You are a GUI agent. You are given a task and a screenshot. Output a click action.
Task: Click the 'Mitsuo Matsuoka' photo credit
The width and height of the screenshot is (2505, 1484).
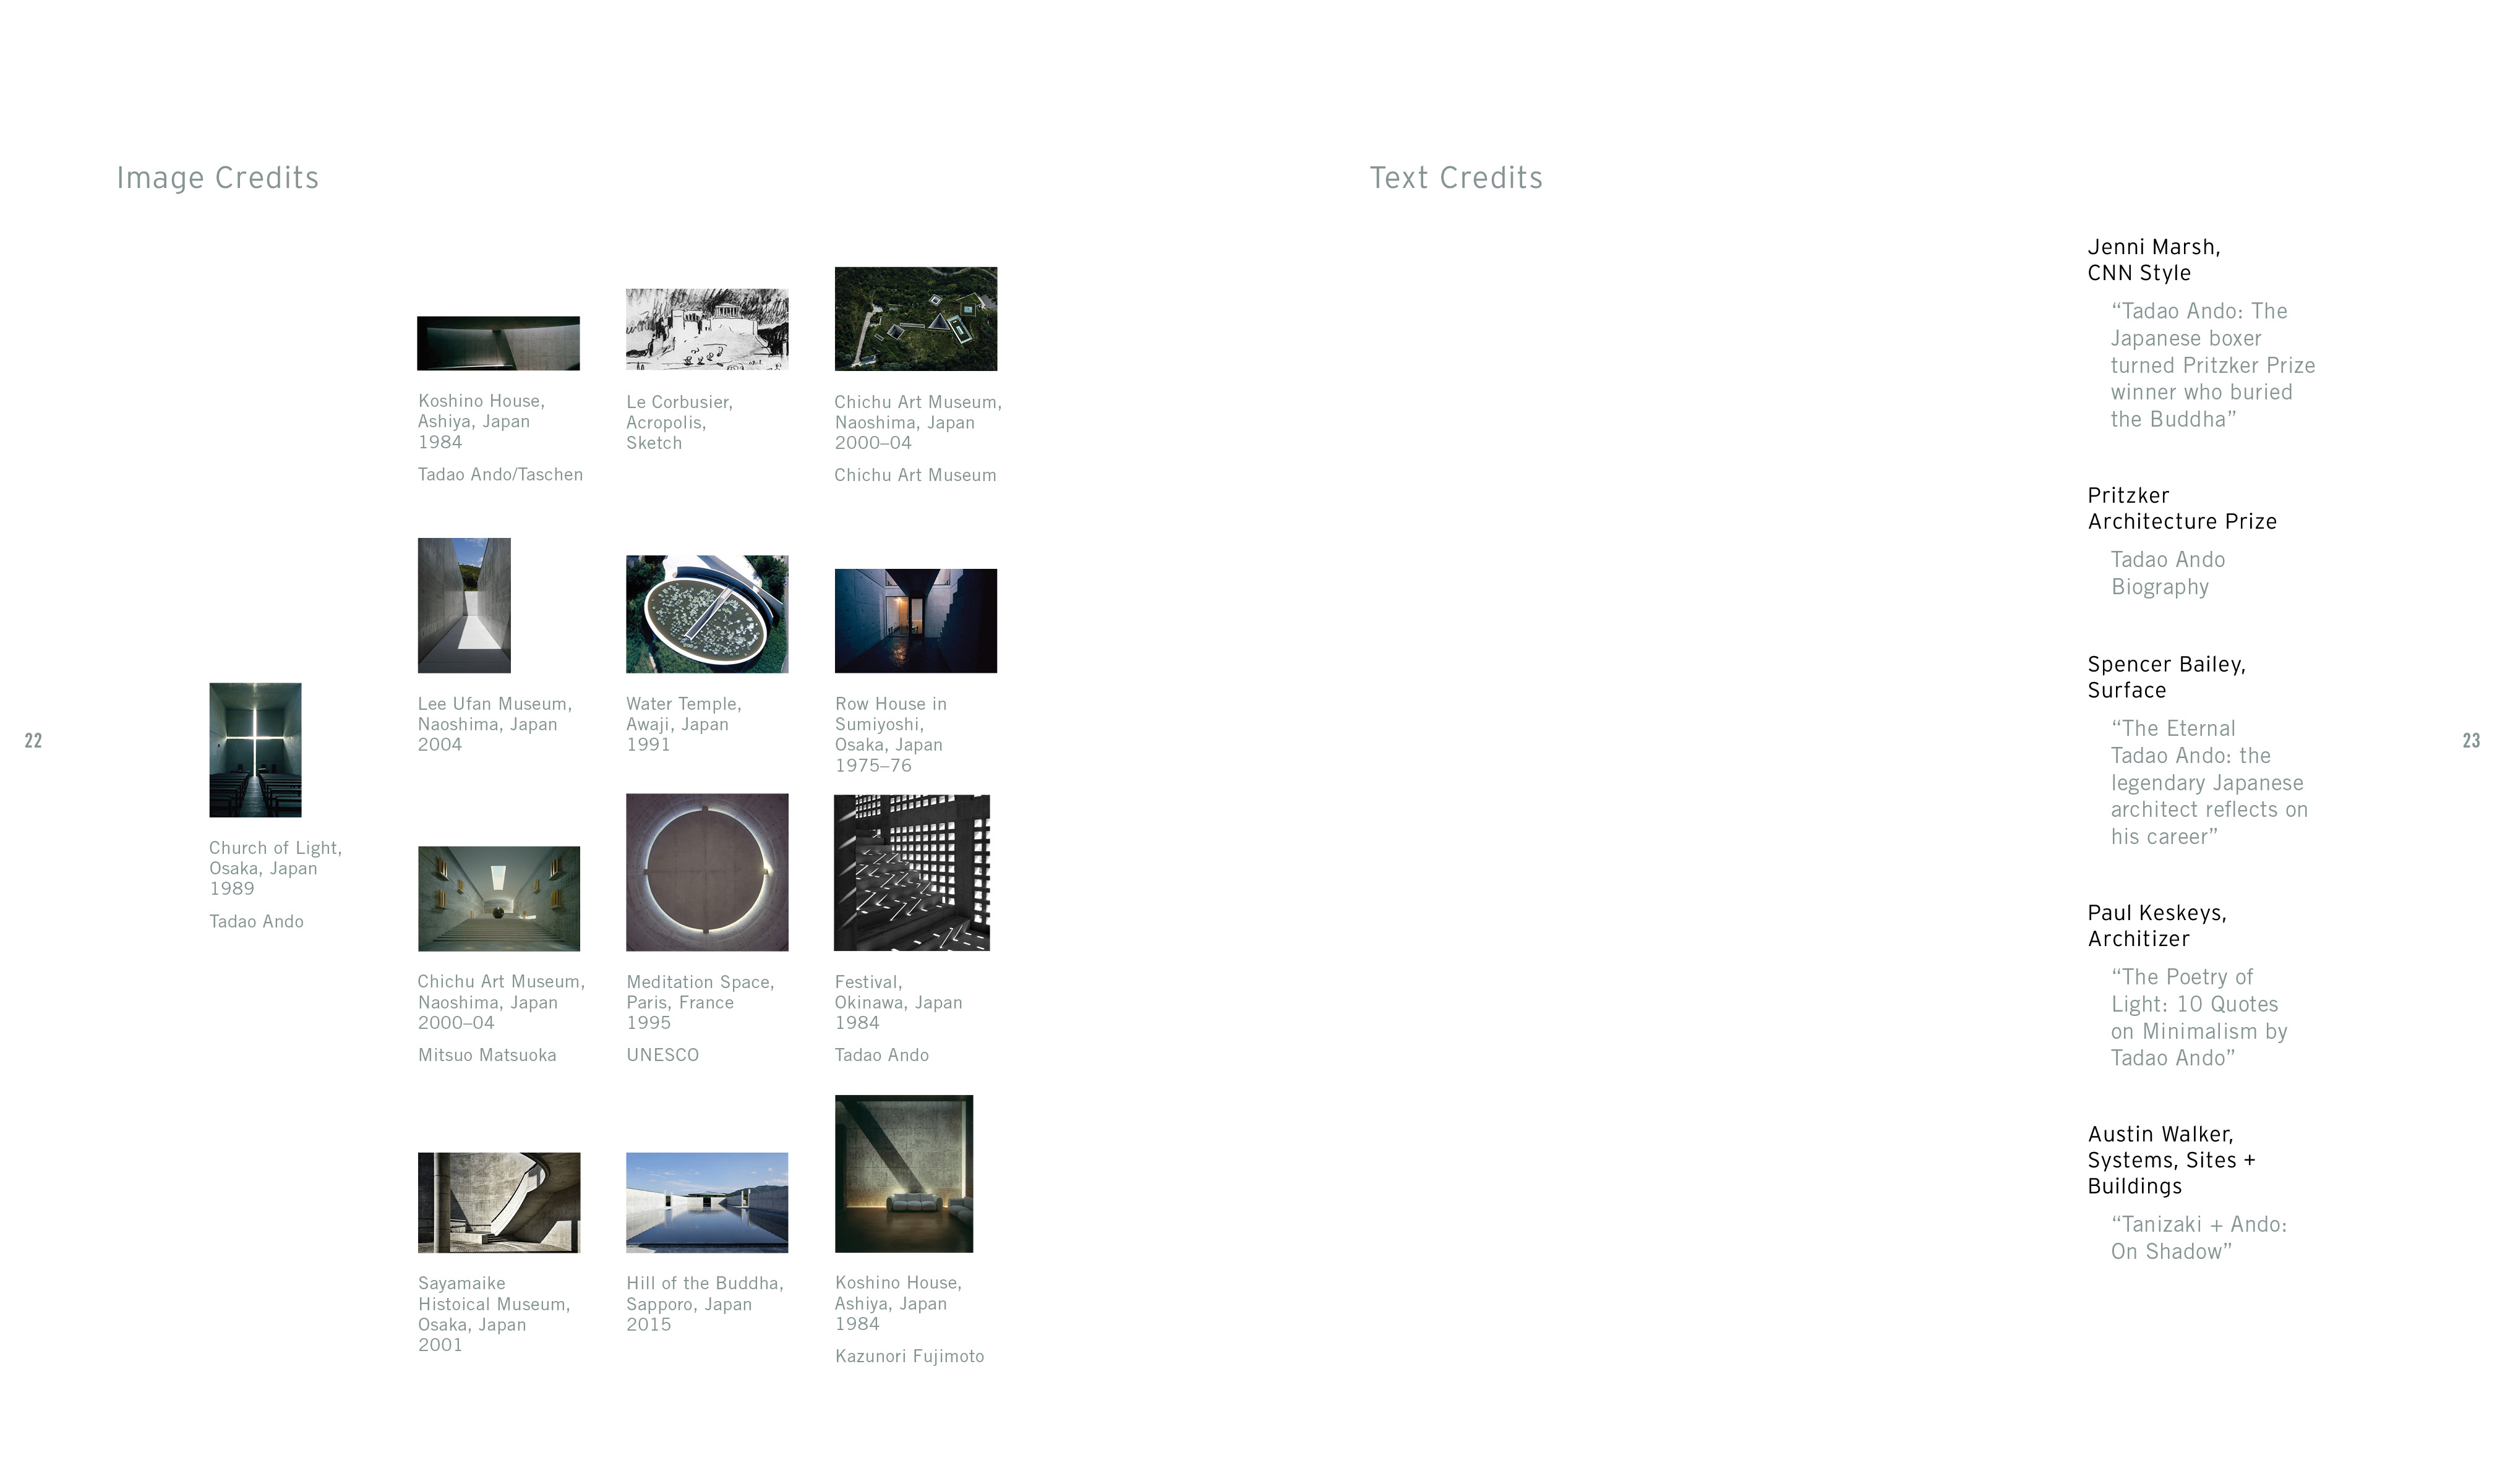click(x=487, y=1055)
